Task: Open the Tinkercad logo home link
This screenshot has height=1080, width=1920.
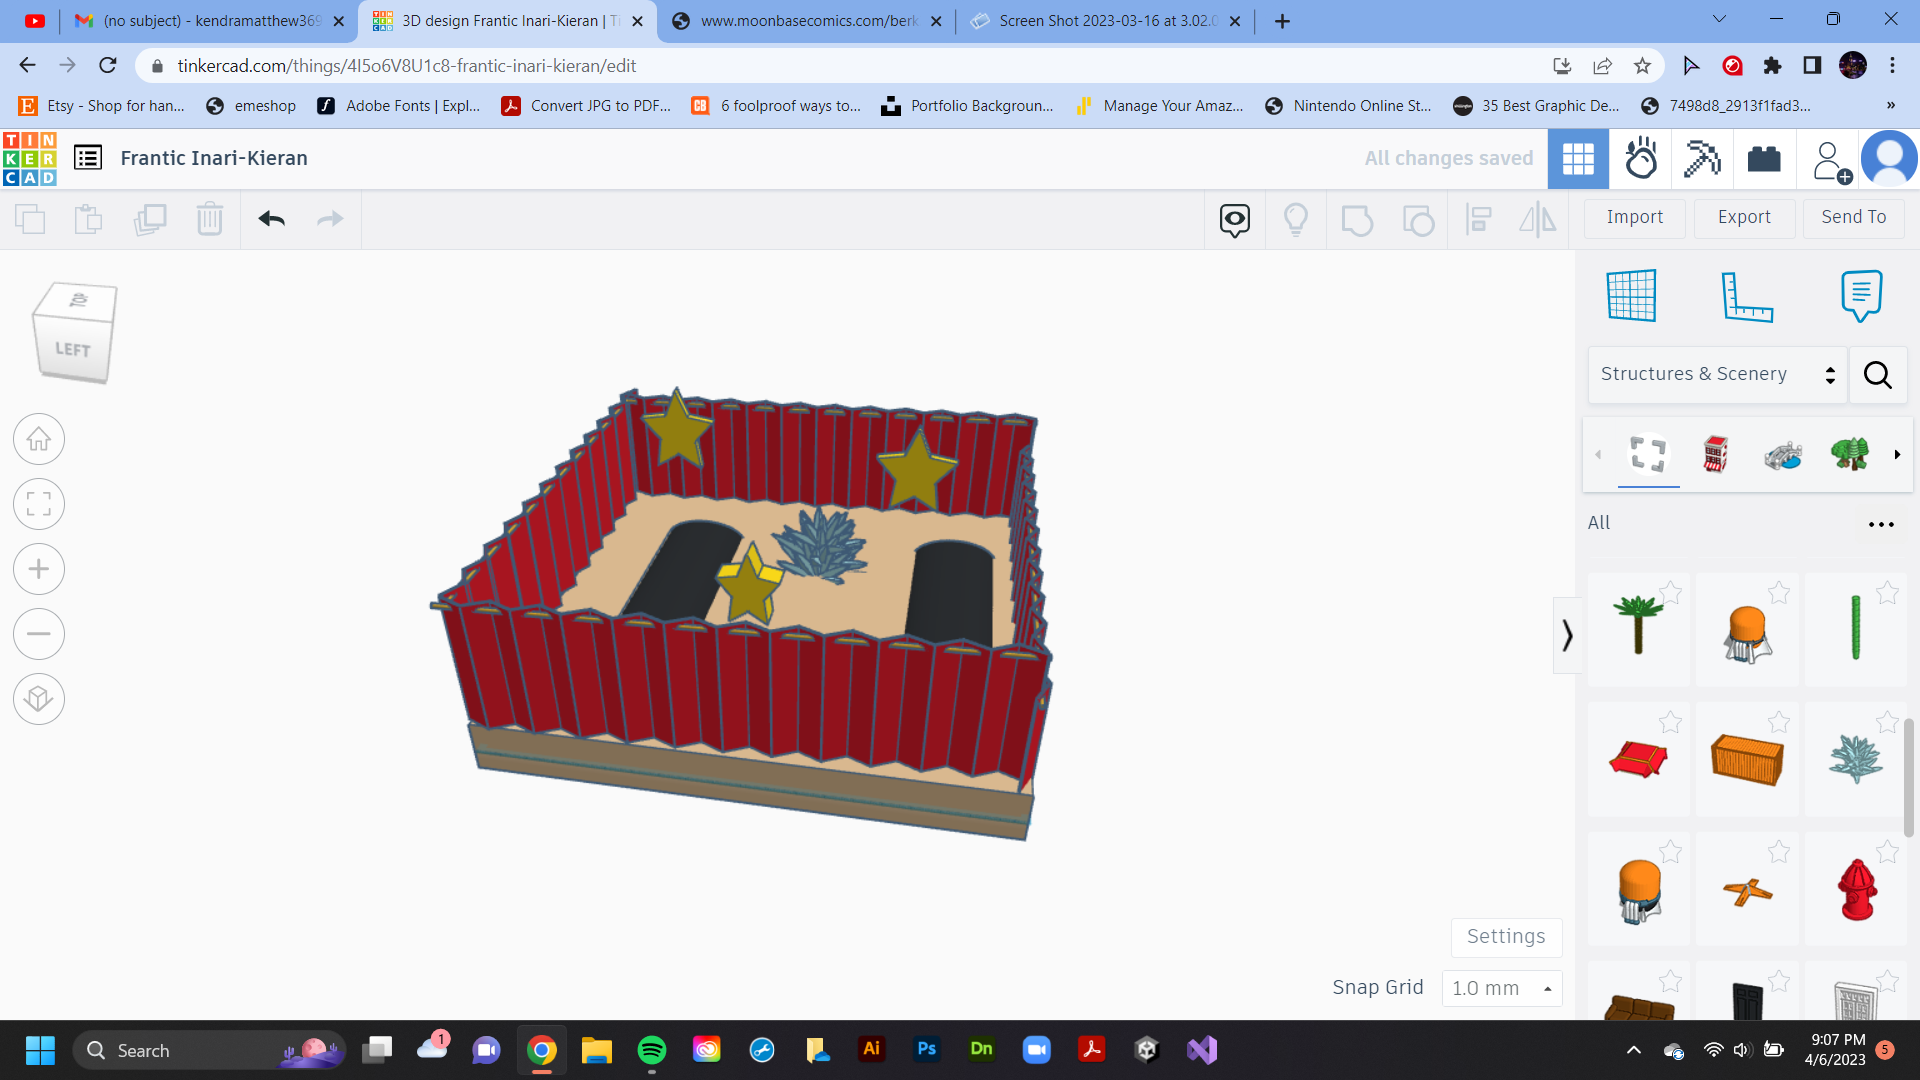Action: point(30,159)
